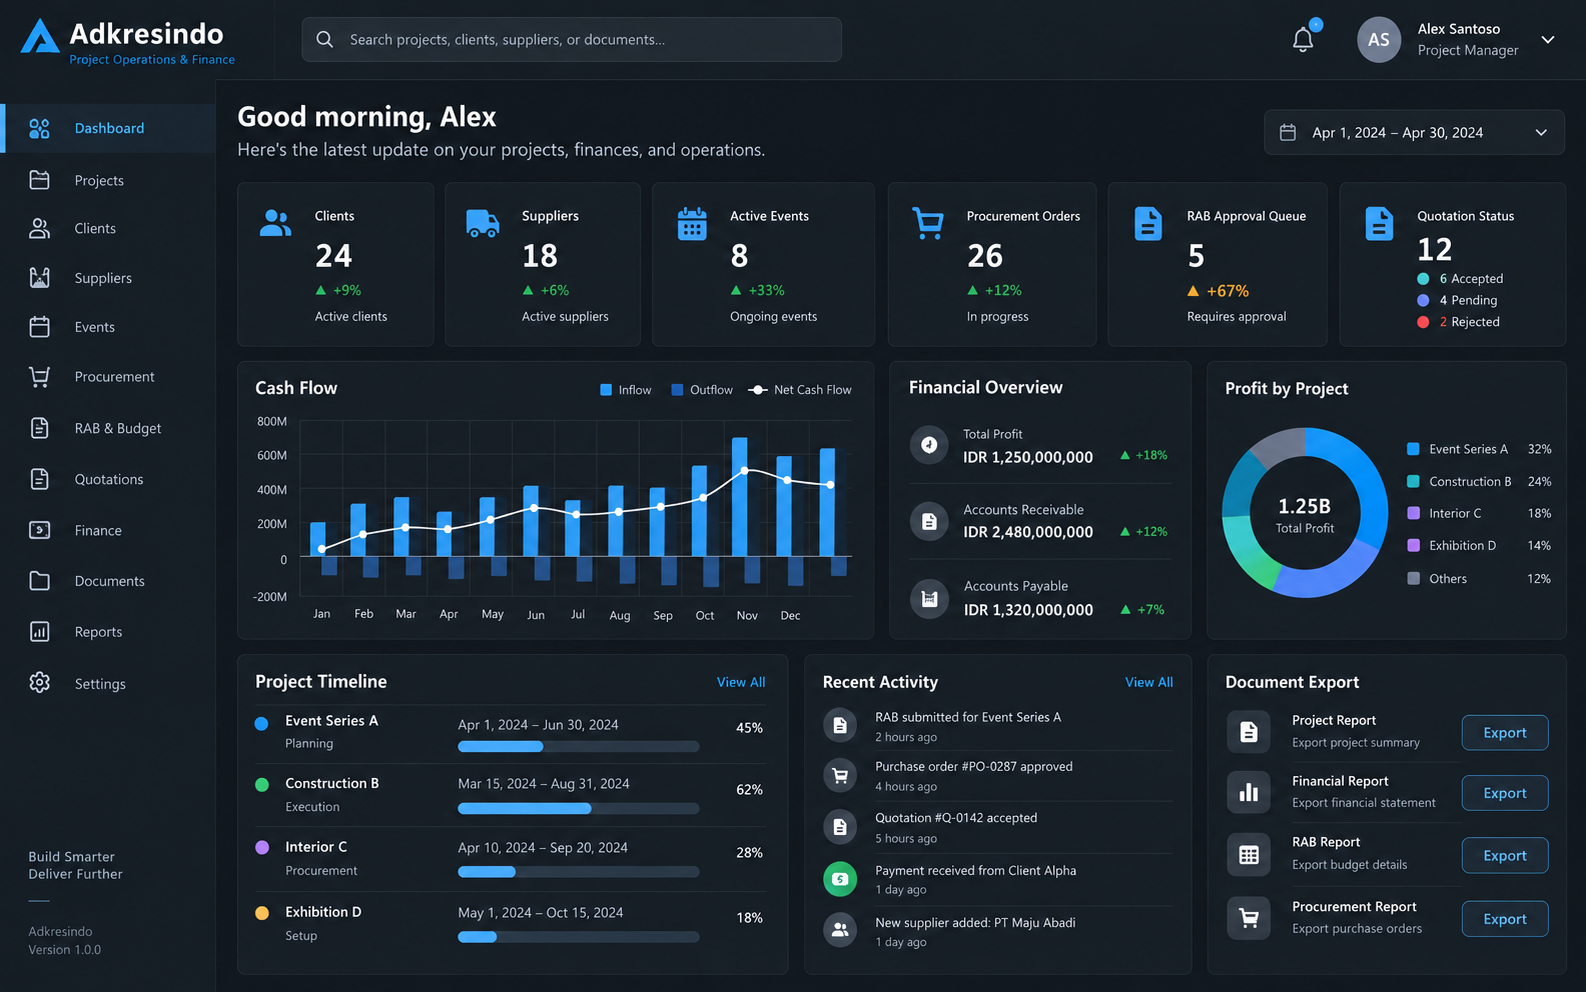Viewport: 1586px width, 992px height.
Task: Click the Project Report document icon
Action: 1249,732
